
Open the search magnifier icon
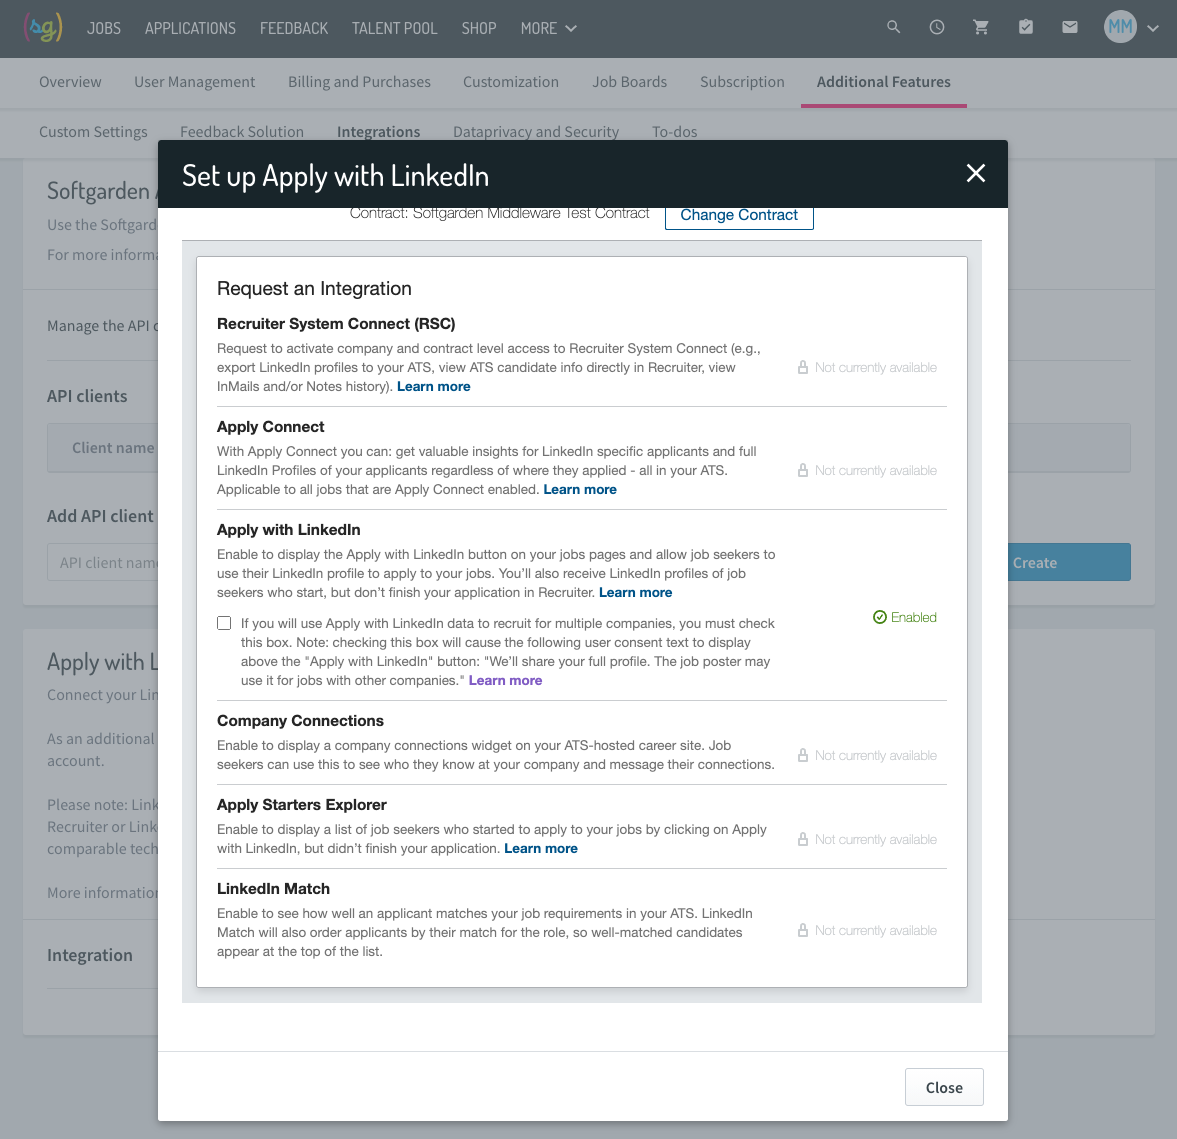[893, 27]
